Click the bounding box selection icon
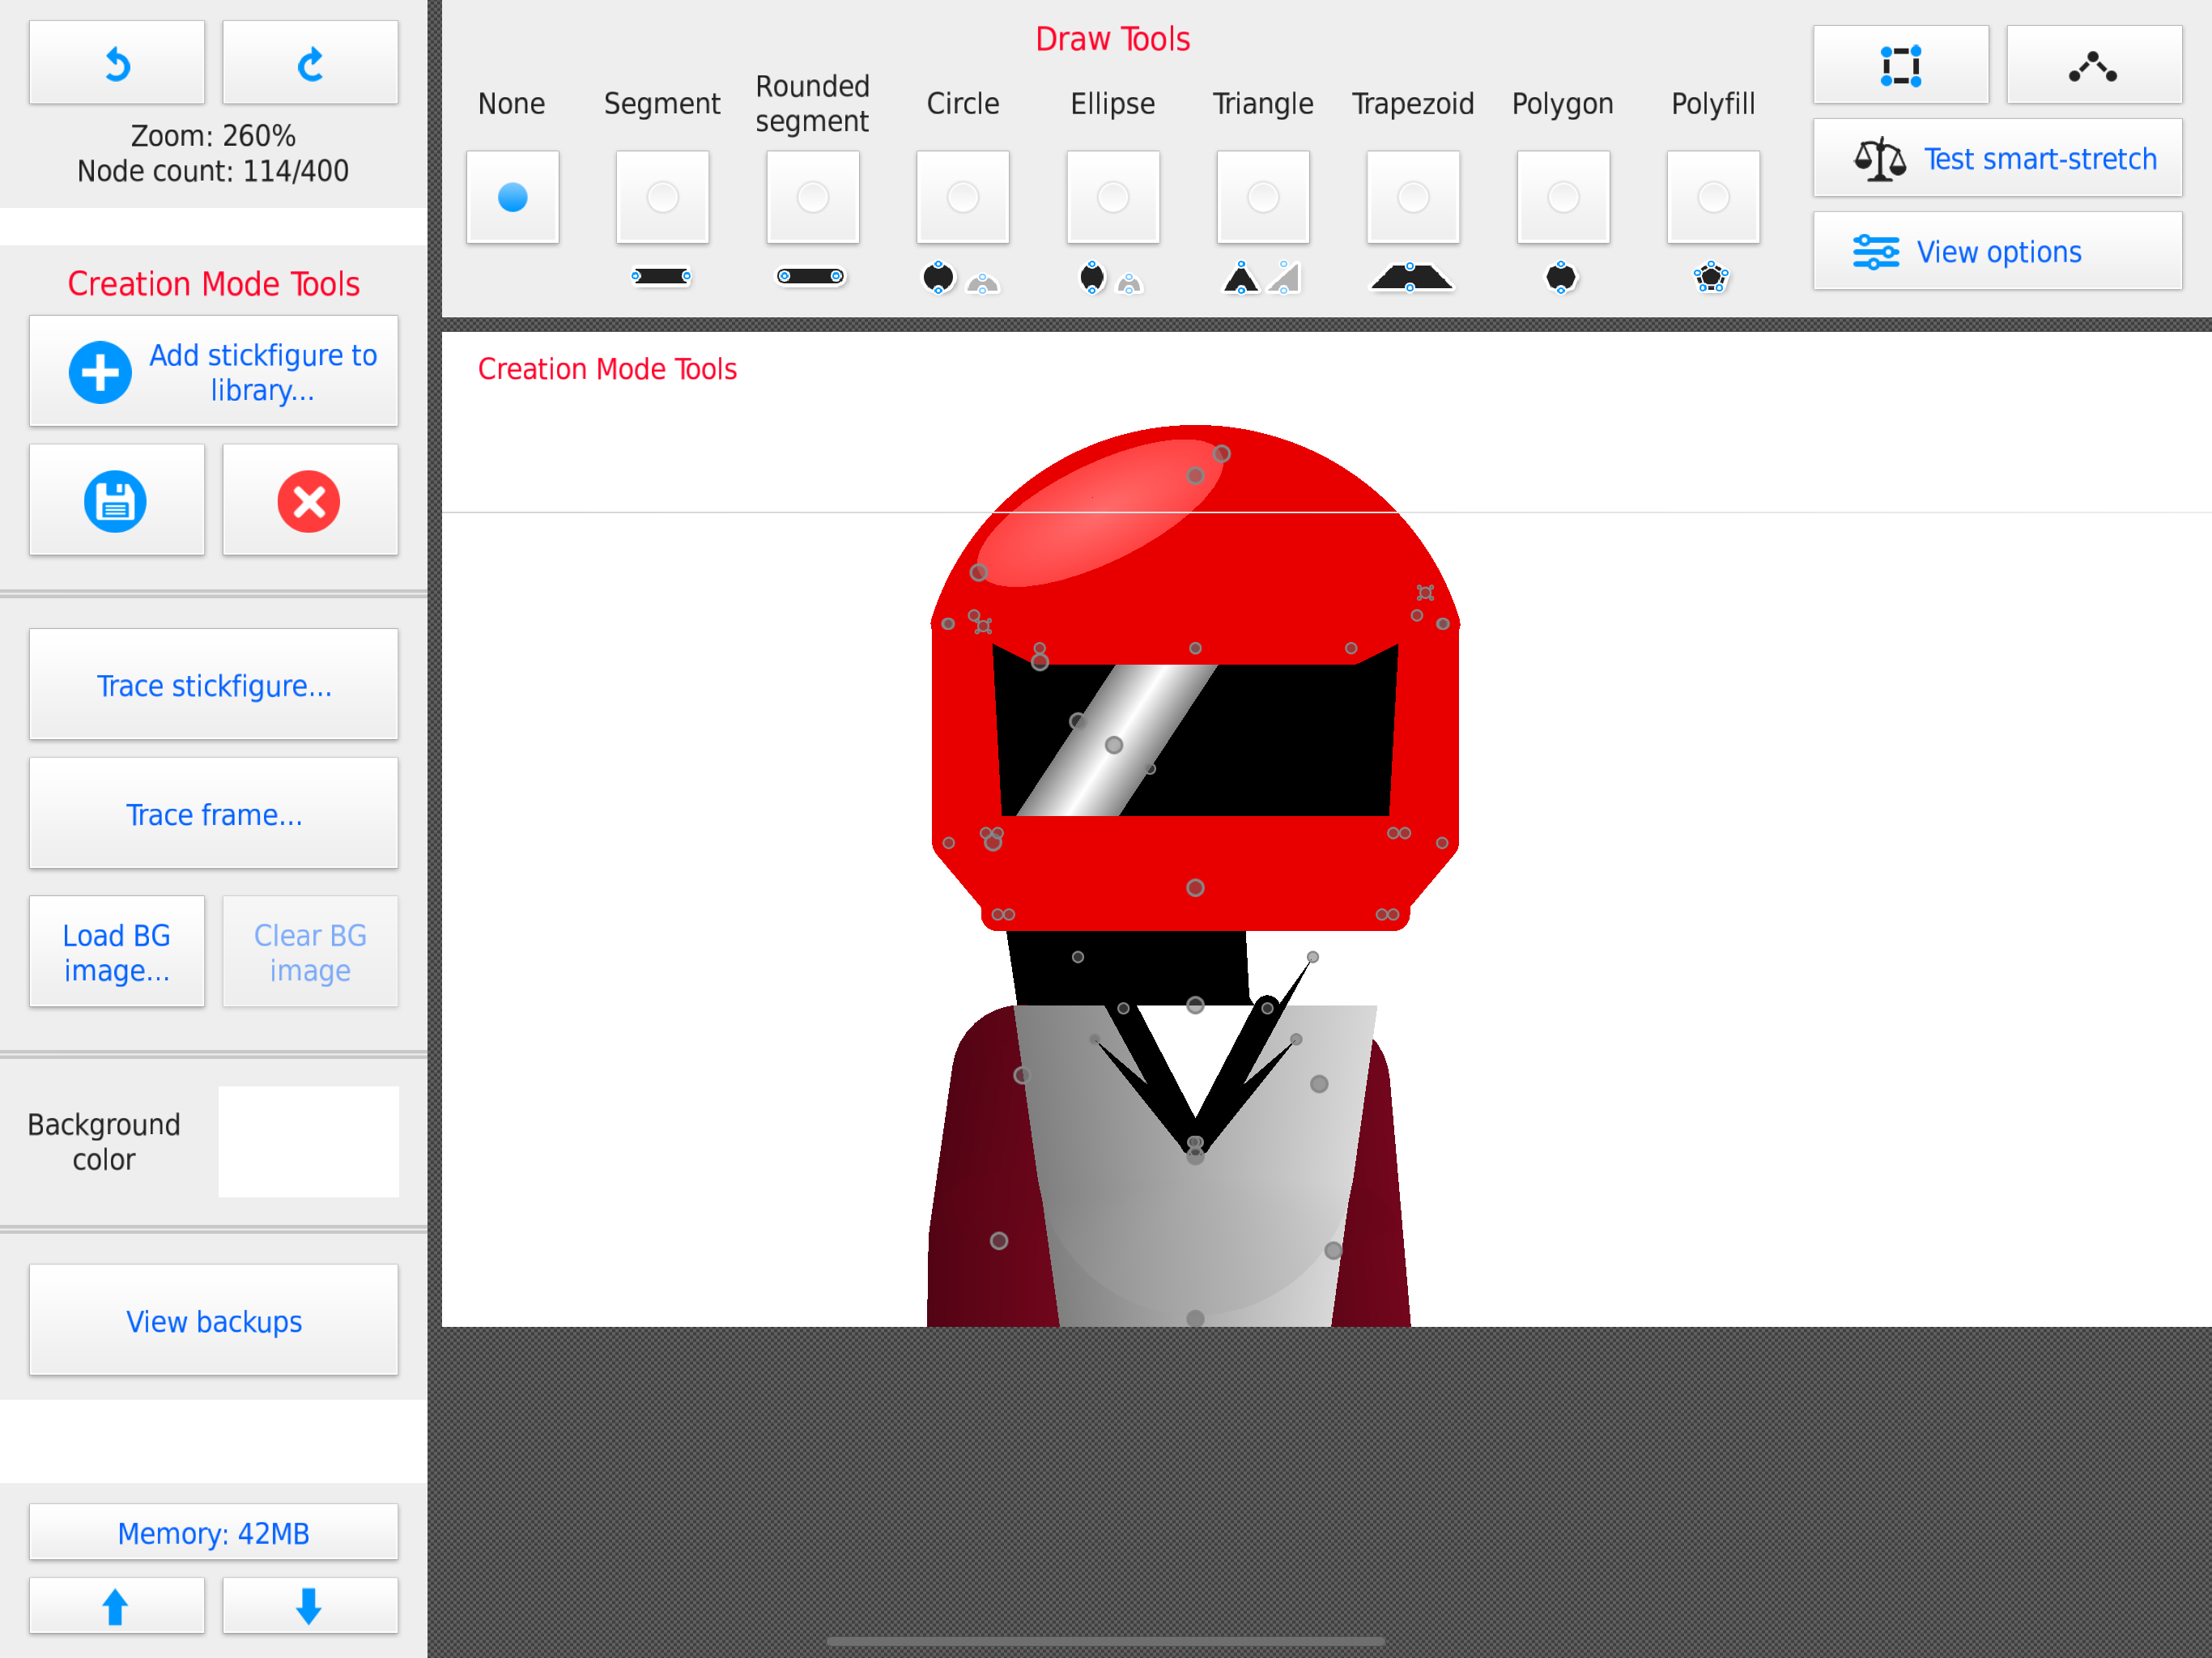This screenshot has height=1658, width=2212. (1900, 65)
